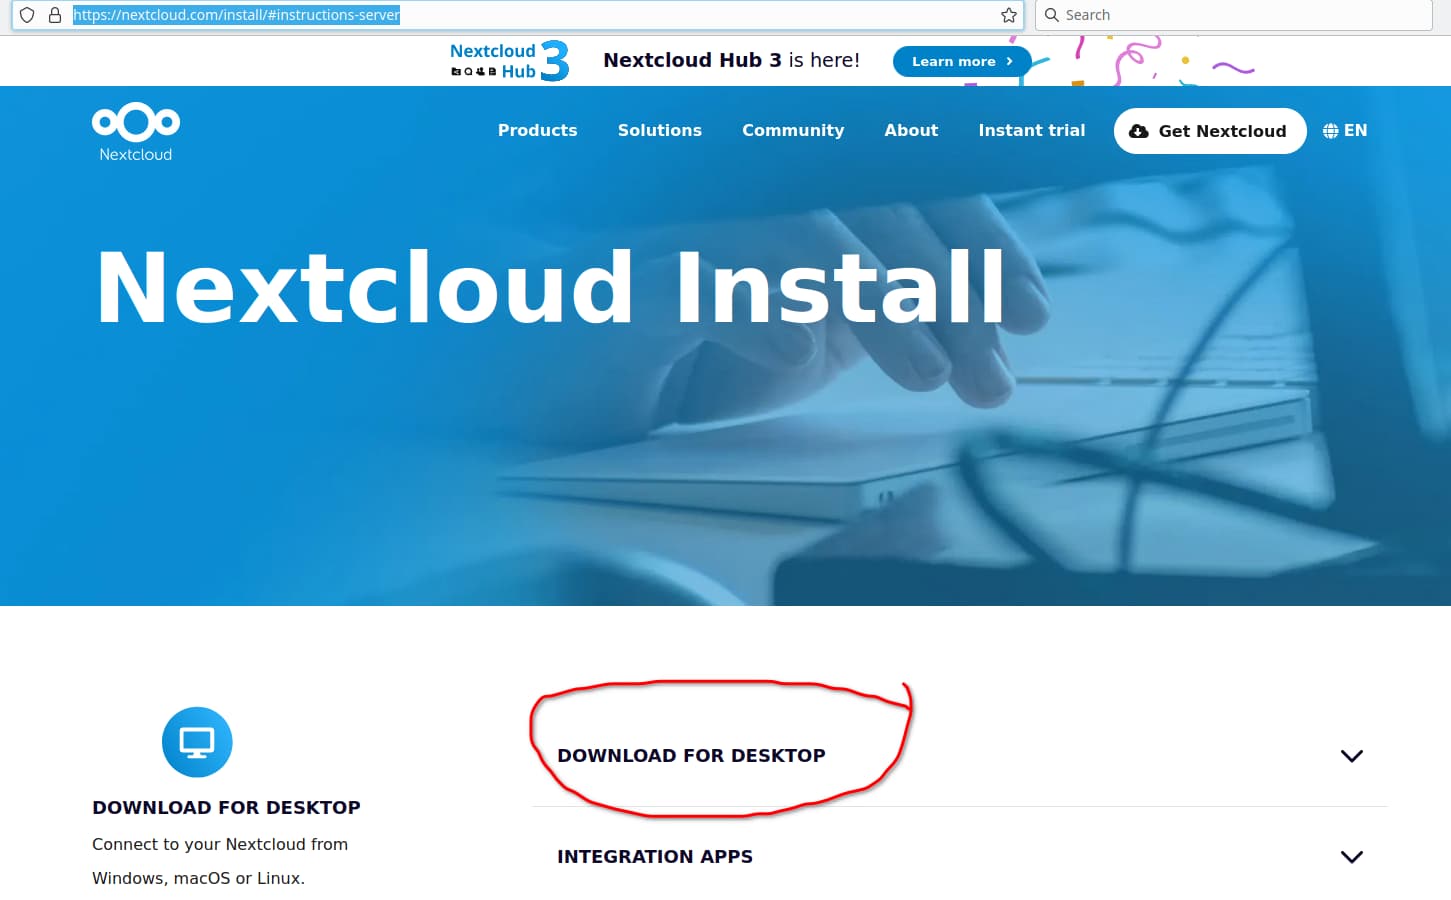Click the Nextcloud logo in the header
The height and width of the screenshot is (900, 1451).
(136, 131)
